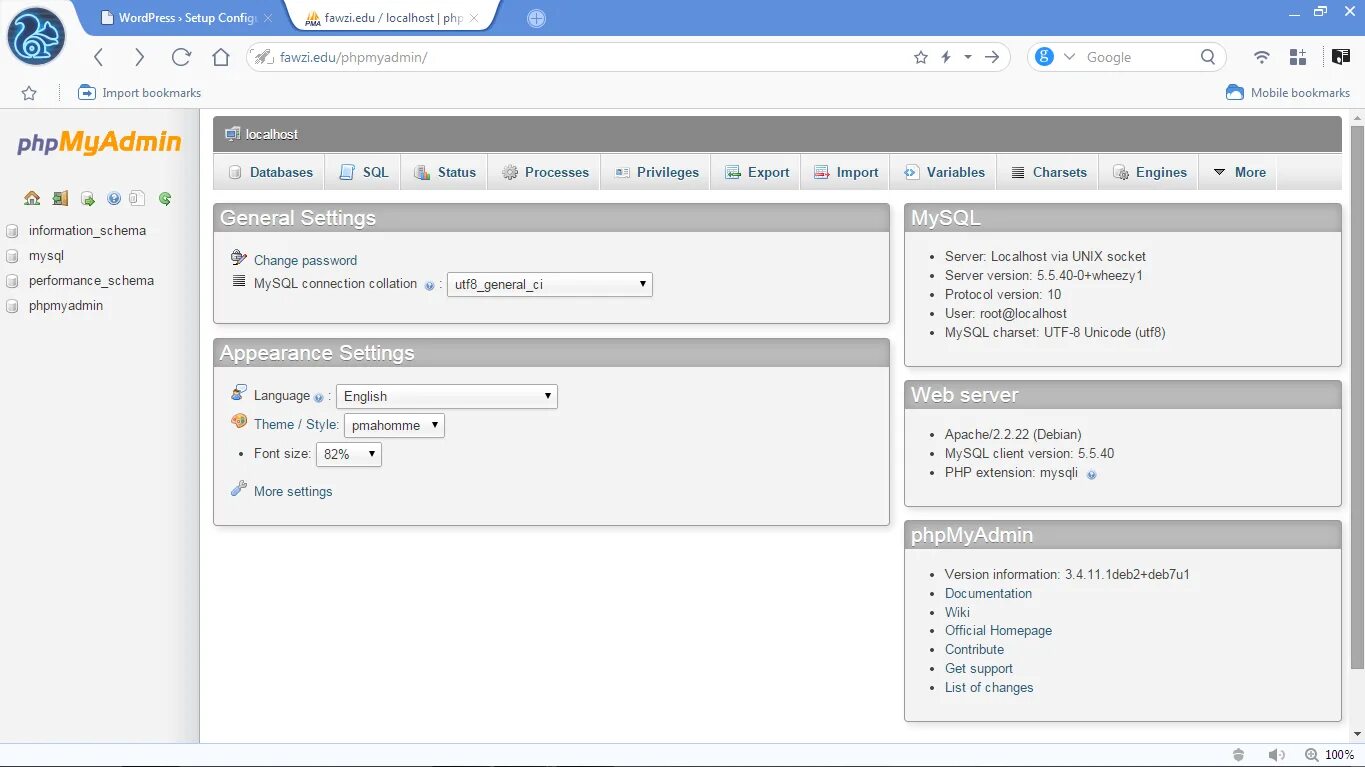Viewport: 1365px width, 767px height.
Task: Select the mysql database in sidebar
Action: tap(46, 256)
